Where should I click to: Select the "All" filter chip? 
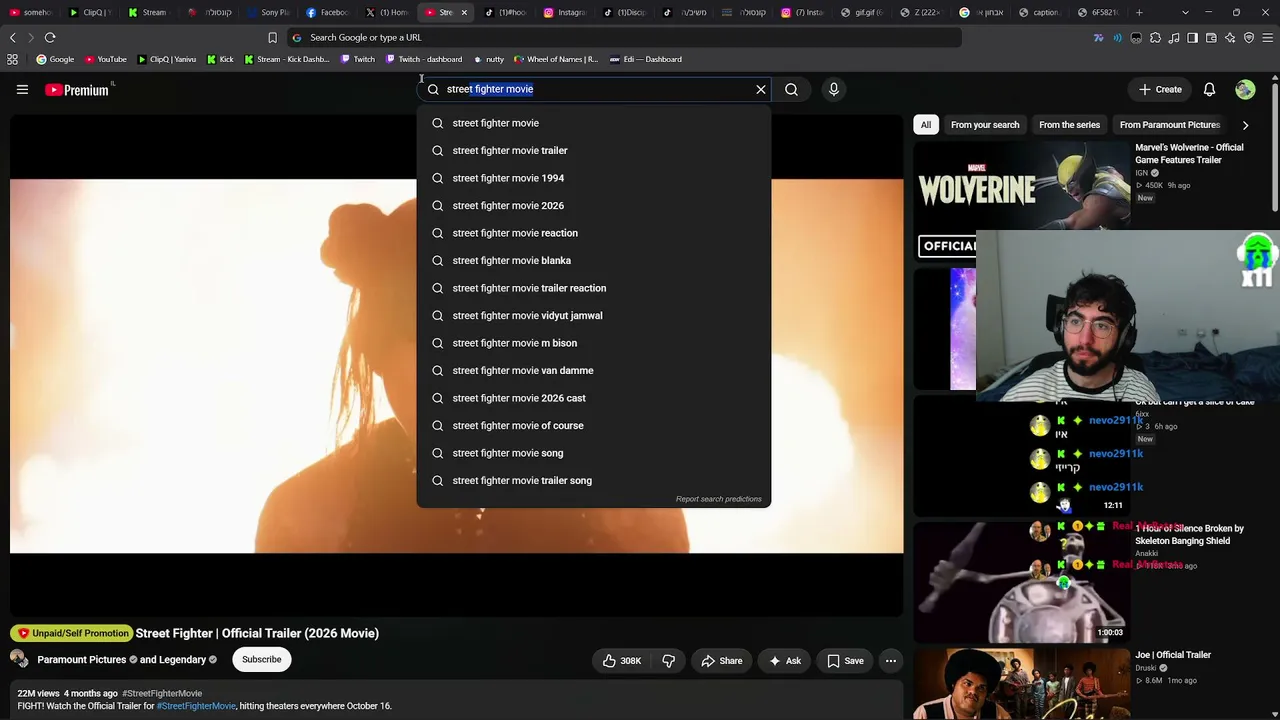coord(926,125)
